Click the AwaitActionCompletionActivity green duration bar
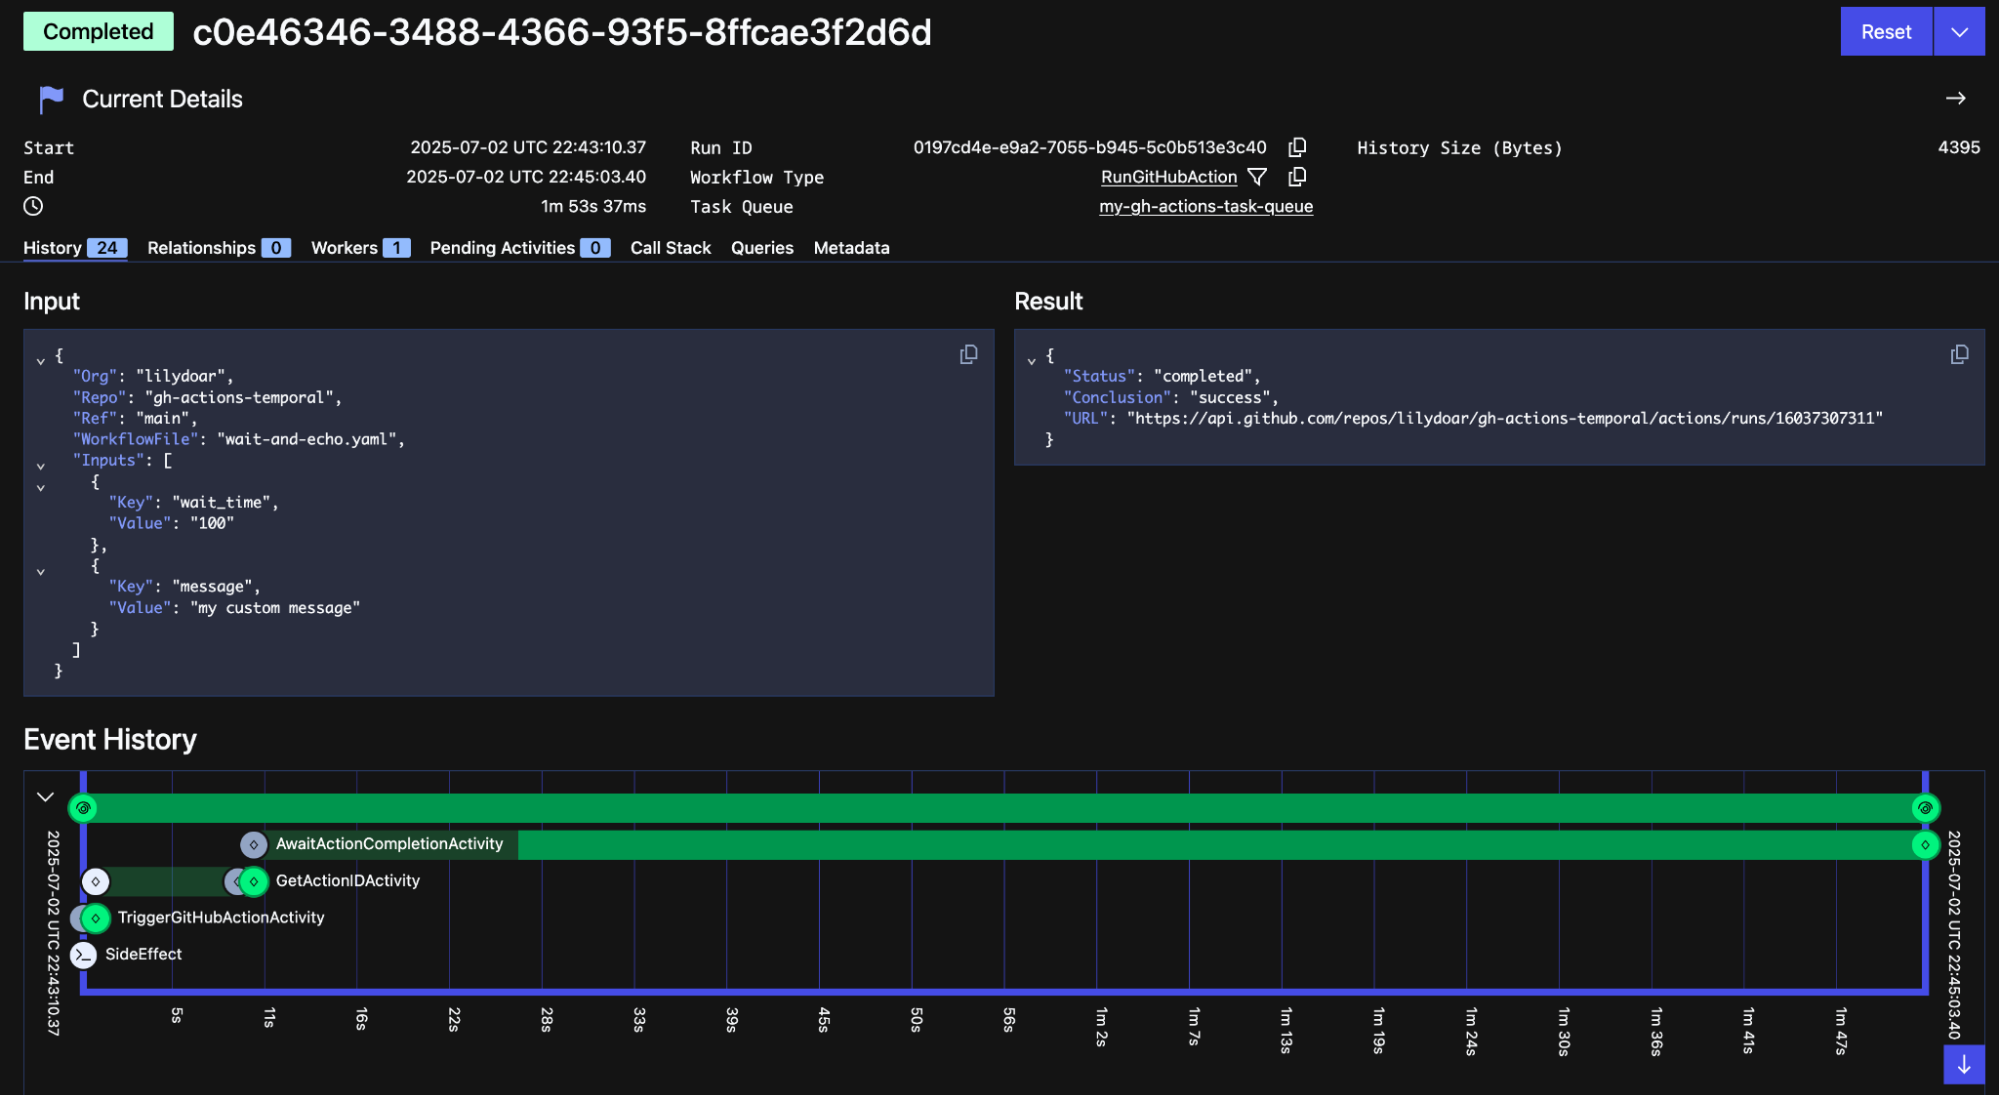The height and width of the screenshot is (1096, 1999). (x=1215, y=845)
